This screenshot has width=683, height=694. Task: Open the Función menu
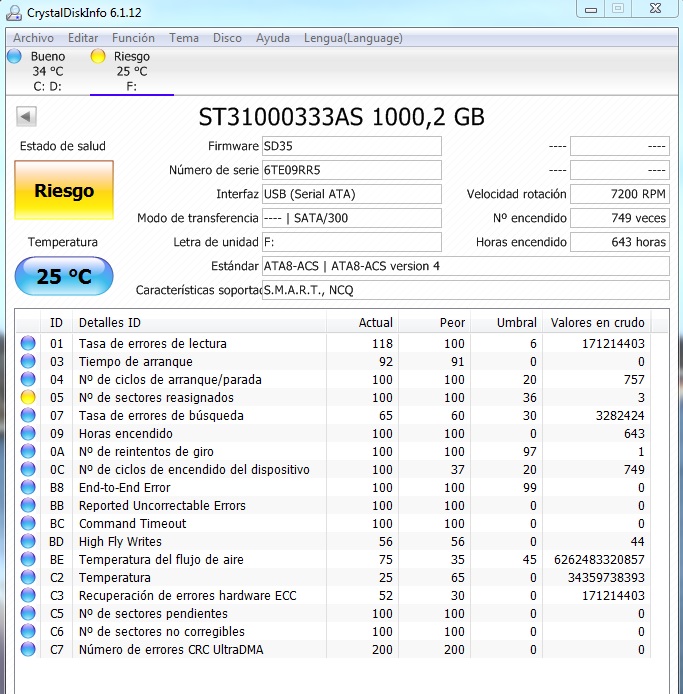pyautogui.click(x=133, y=38)
